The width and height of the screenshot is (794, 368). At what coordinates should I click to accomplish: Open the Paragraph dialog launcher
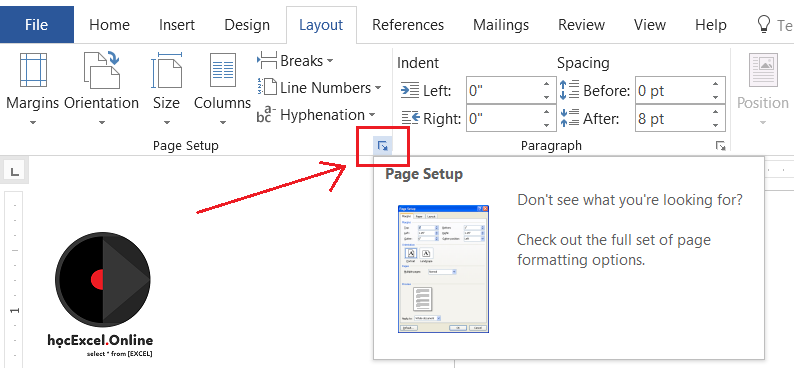720,146
